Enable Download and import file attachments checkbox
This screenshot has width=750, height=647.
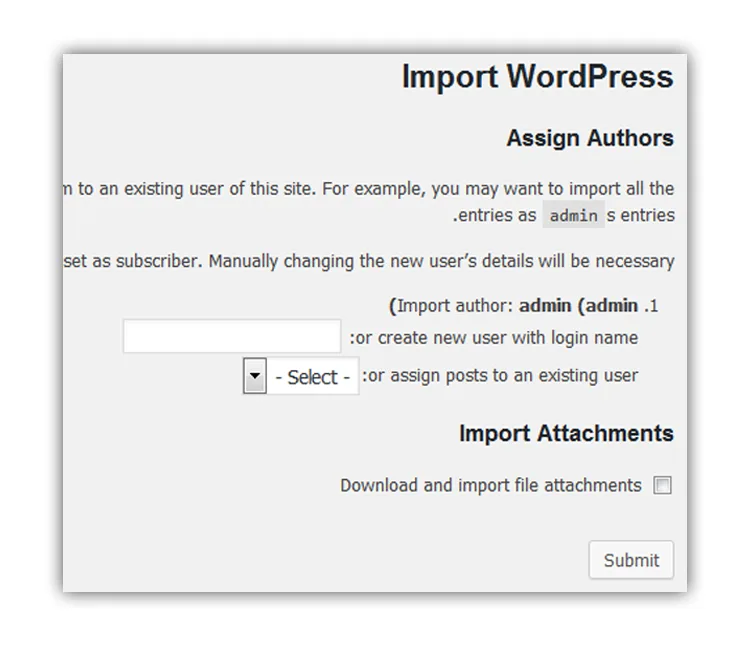pyautogui.click(x=662, y=485)
